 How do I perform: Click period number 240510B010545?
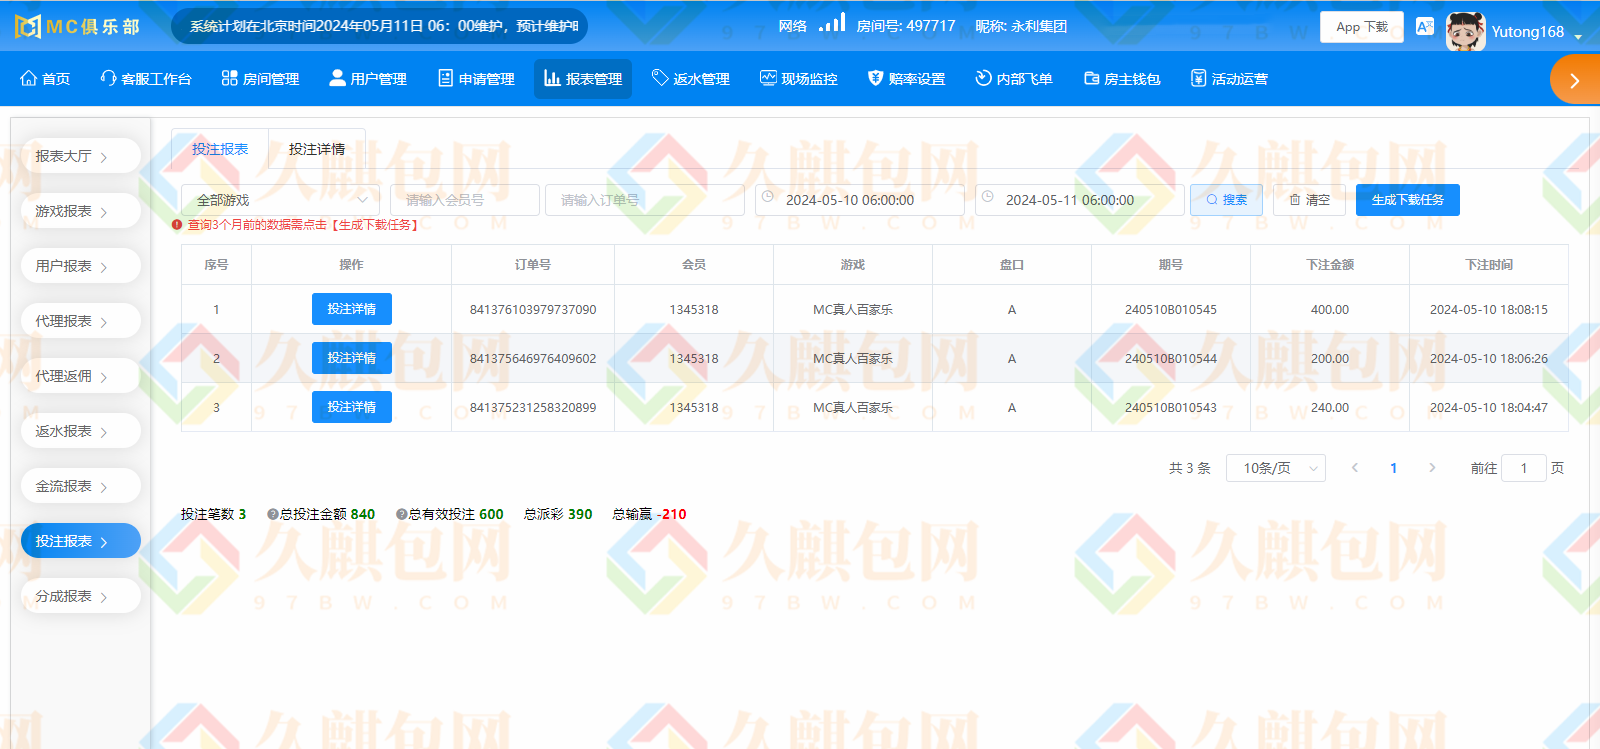coord(1171,310)
